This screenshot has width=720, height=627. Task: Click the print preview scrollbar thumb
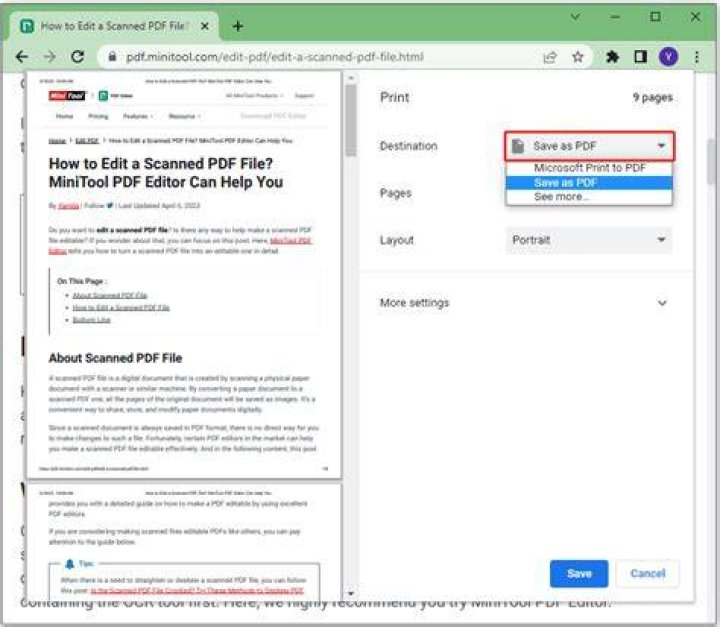click(351, 120)
